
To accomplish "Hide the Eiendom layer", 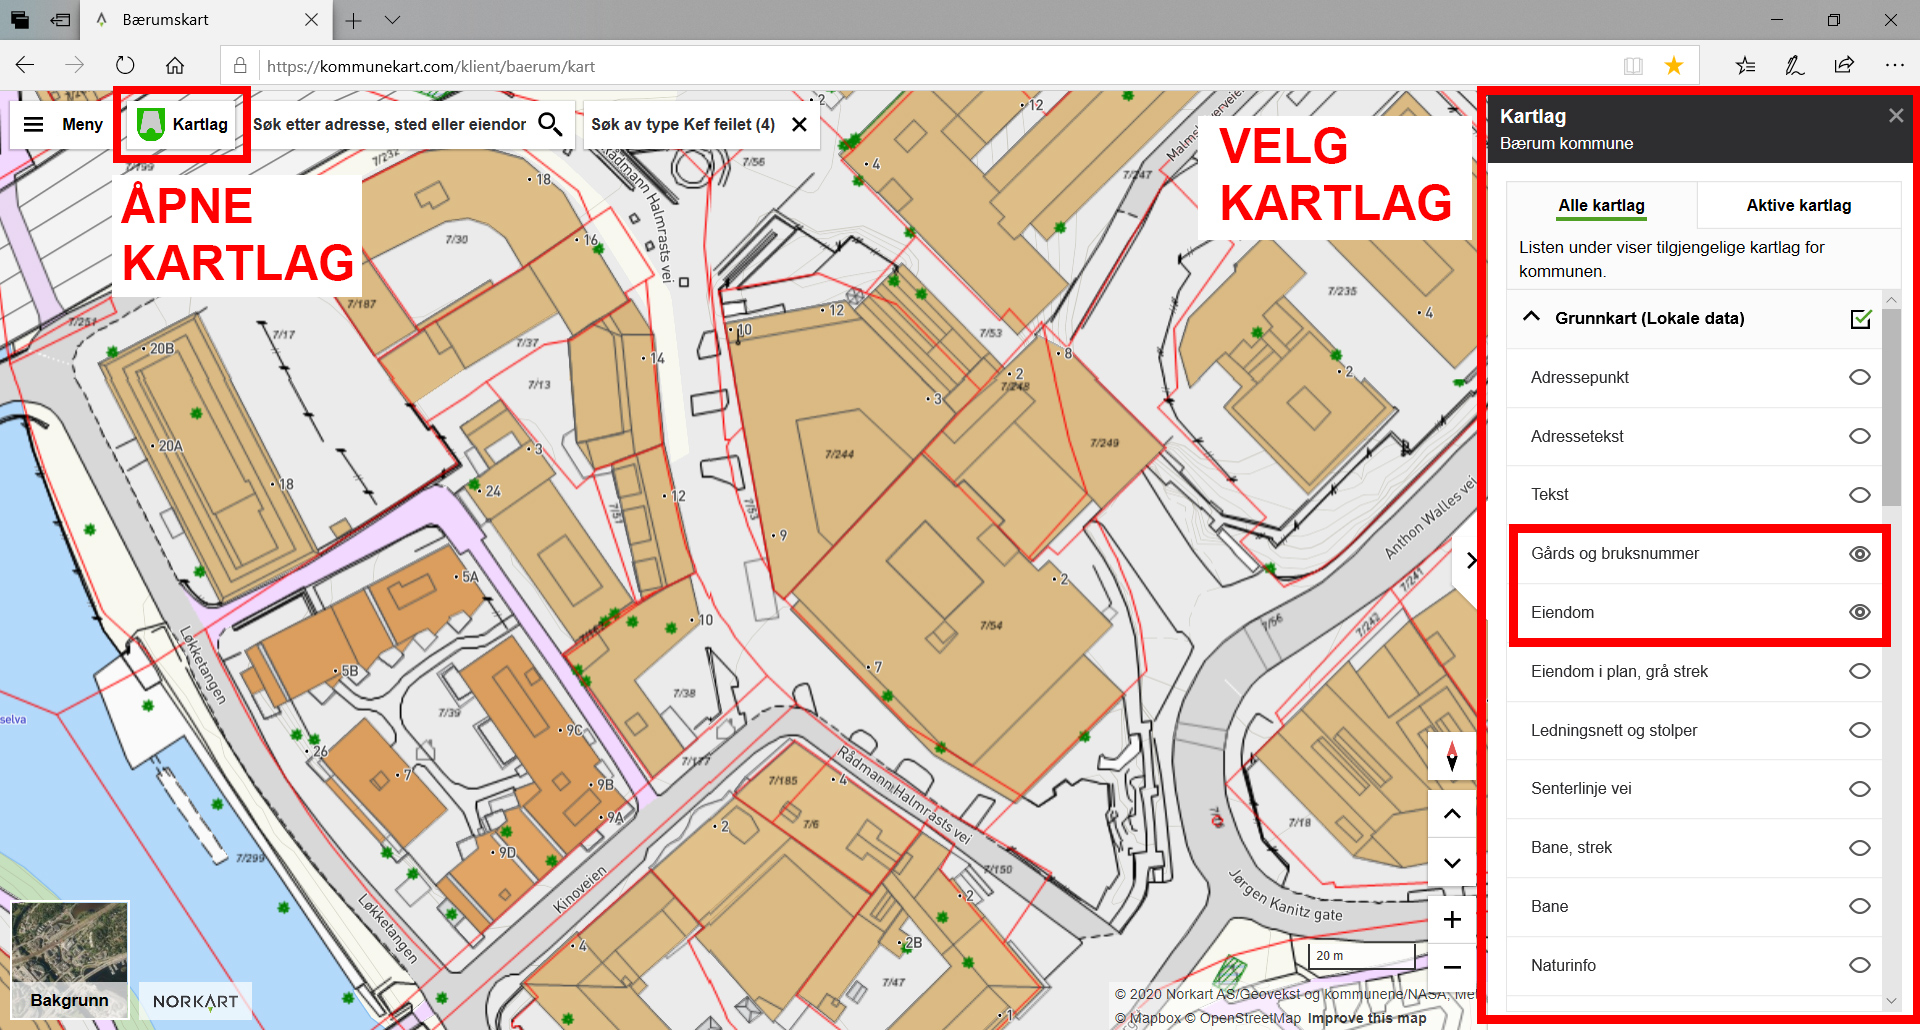I will 1859,612.
